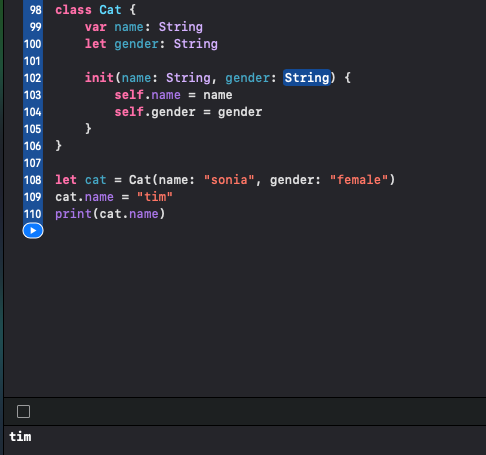Screen dimensions: 486x455
Task: Click the stop square in the debug bar
Action: click(x=23, y=411)
